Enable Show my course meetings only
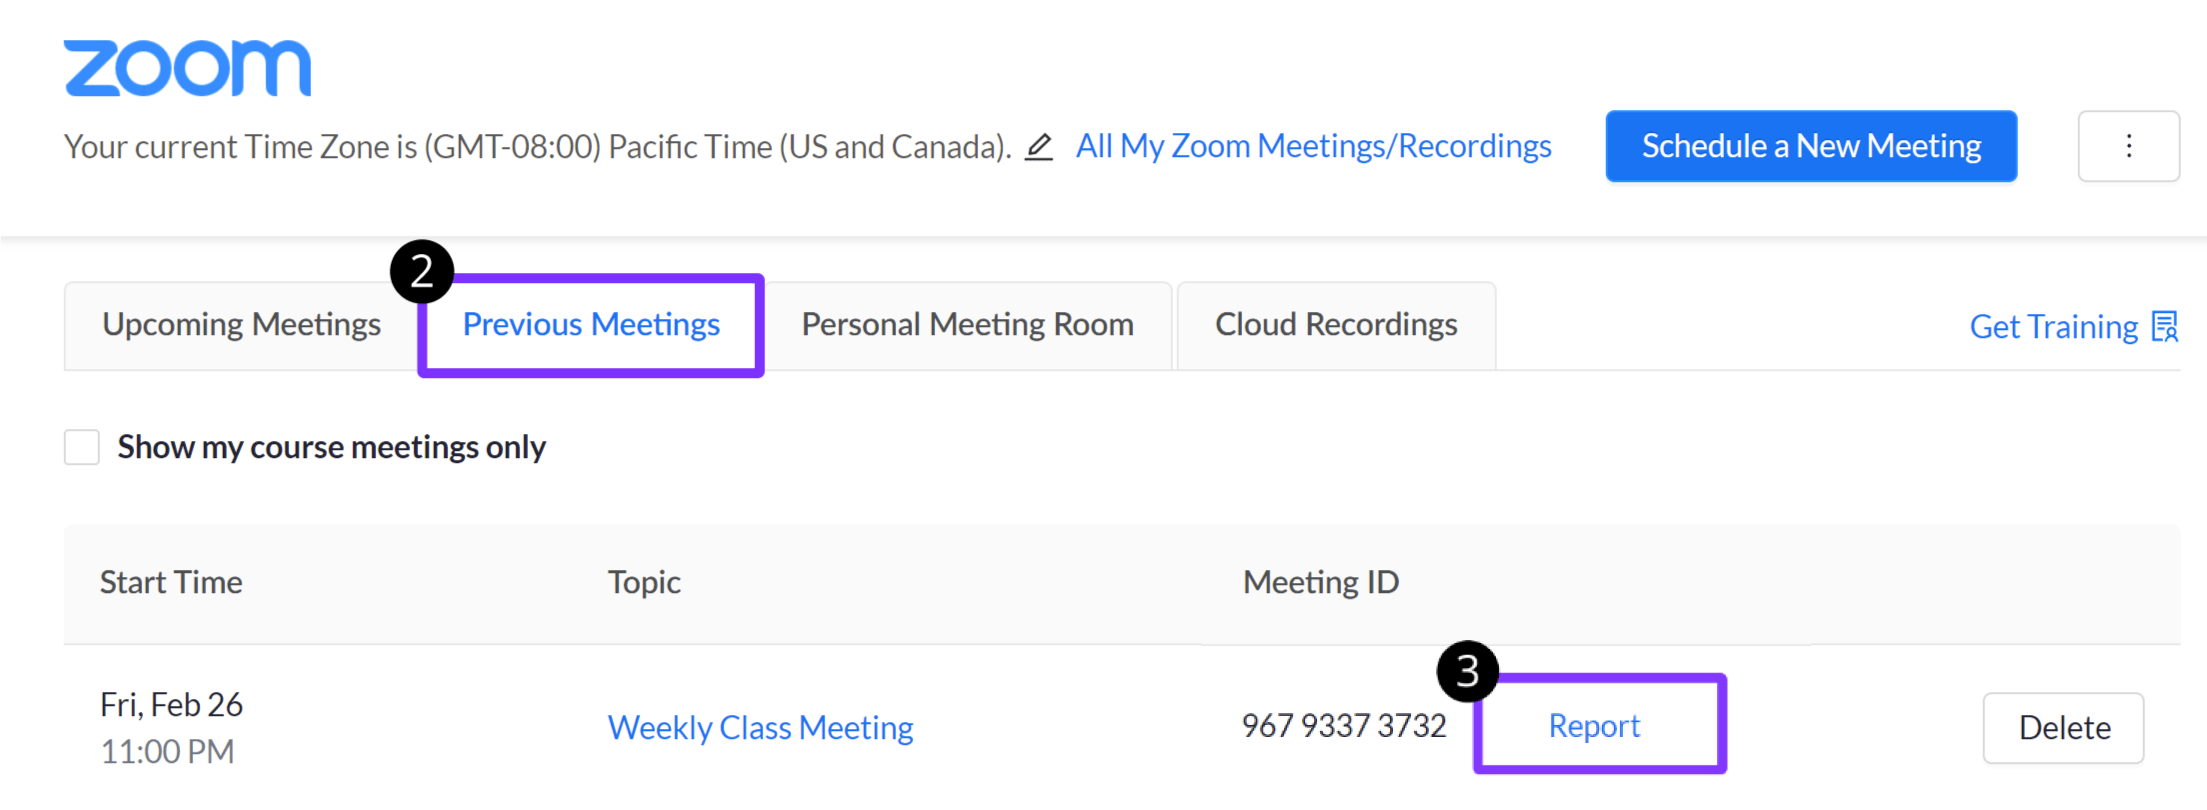This screenshot has height=810, width=2207. pos(81,447)
